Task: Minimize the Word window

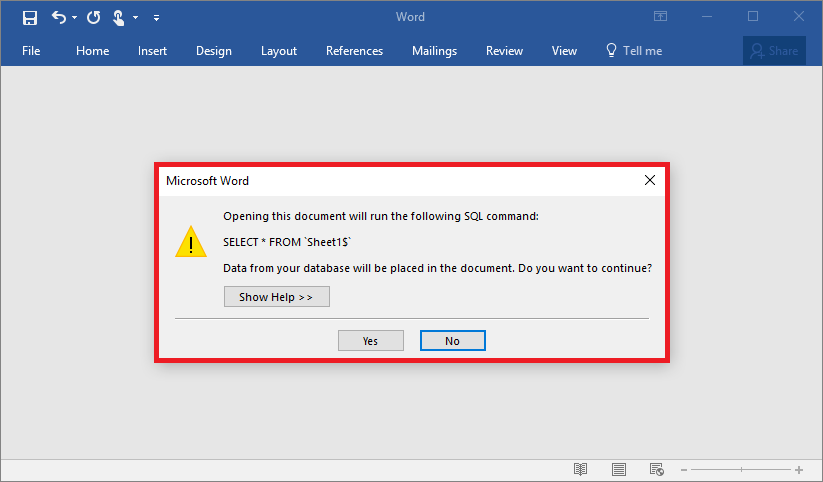Action: click(x=707, y=17)
